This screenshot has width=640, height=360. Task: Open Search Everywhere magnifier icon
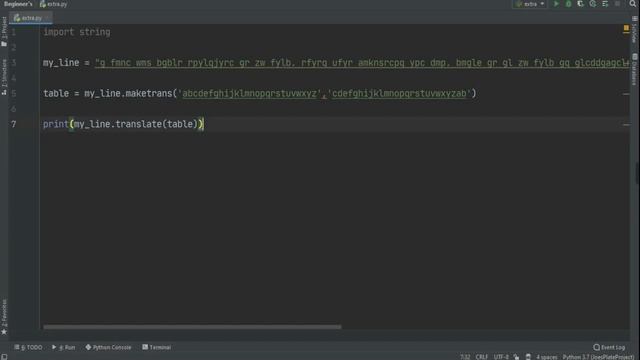(x=633, y=4)
